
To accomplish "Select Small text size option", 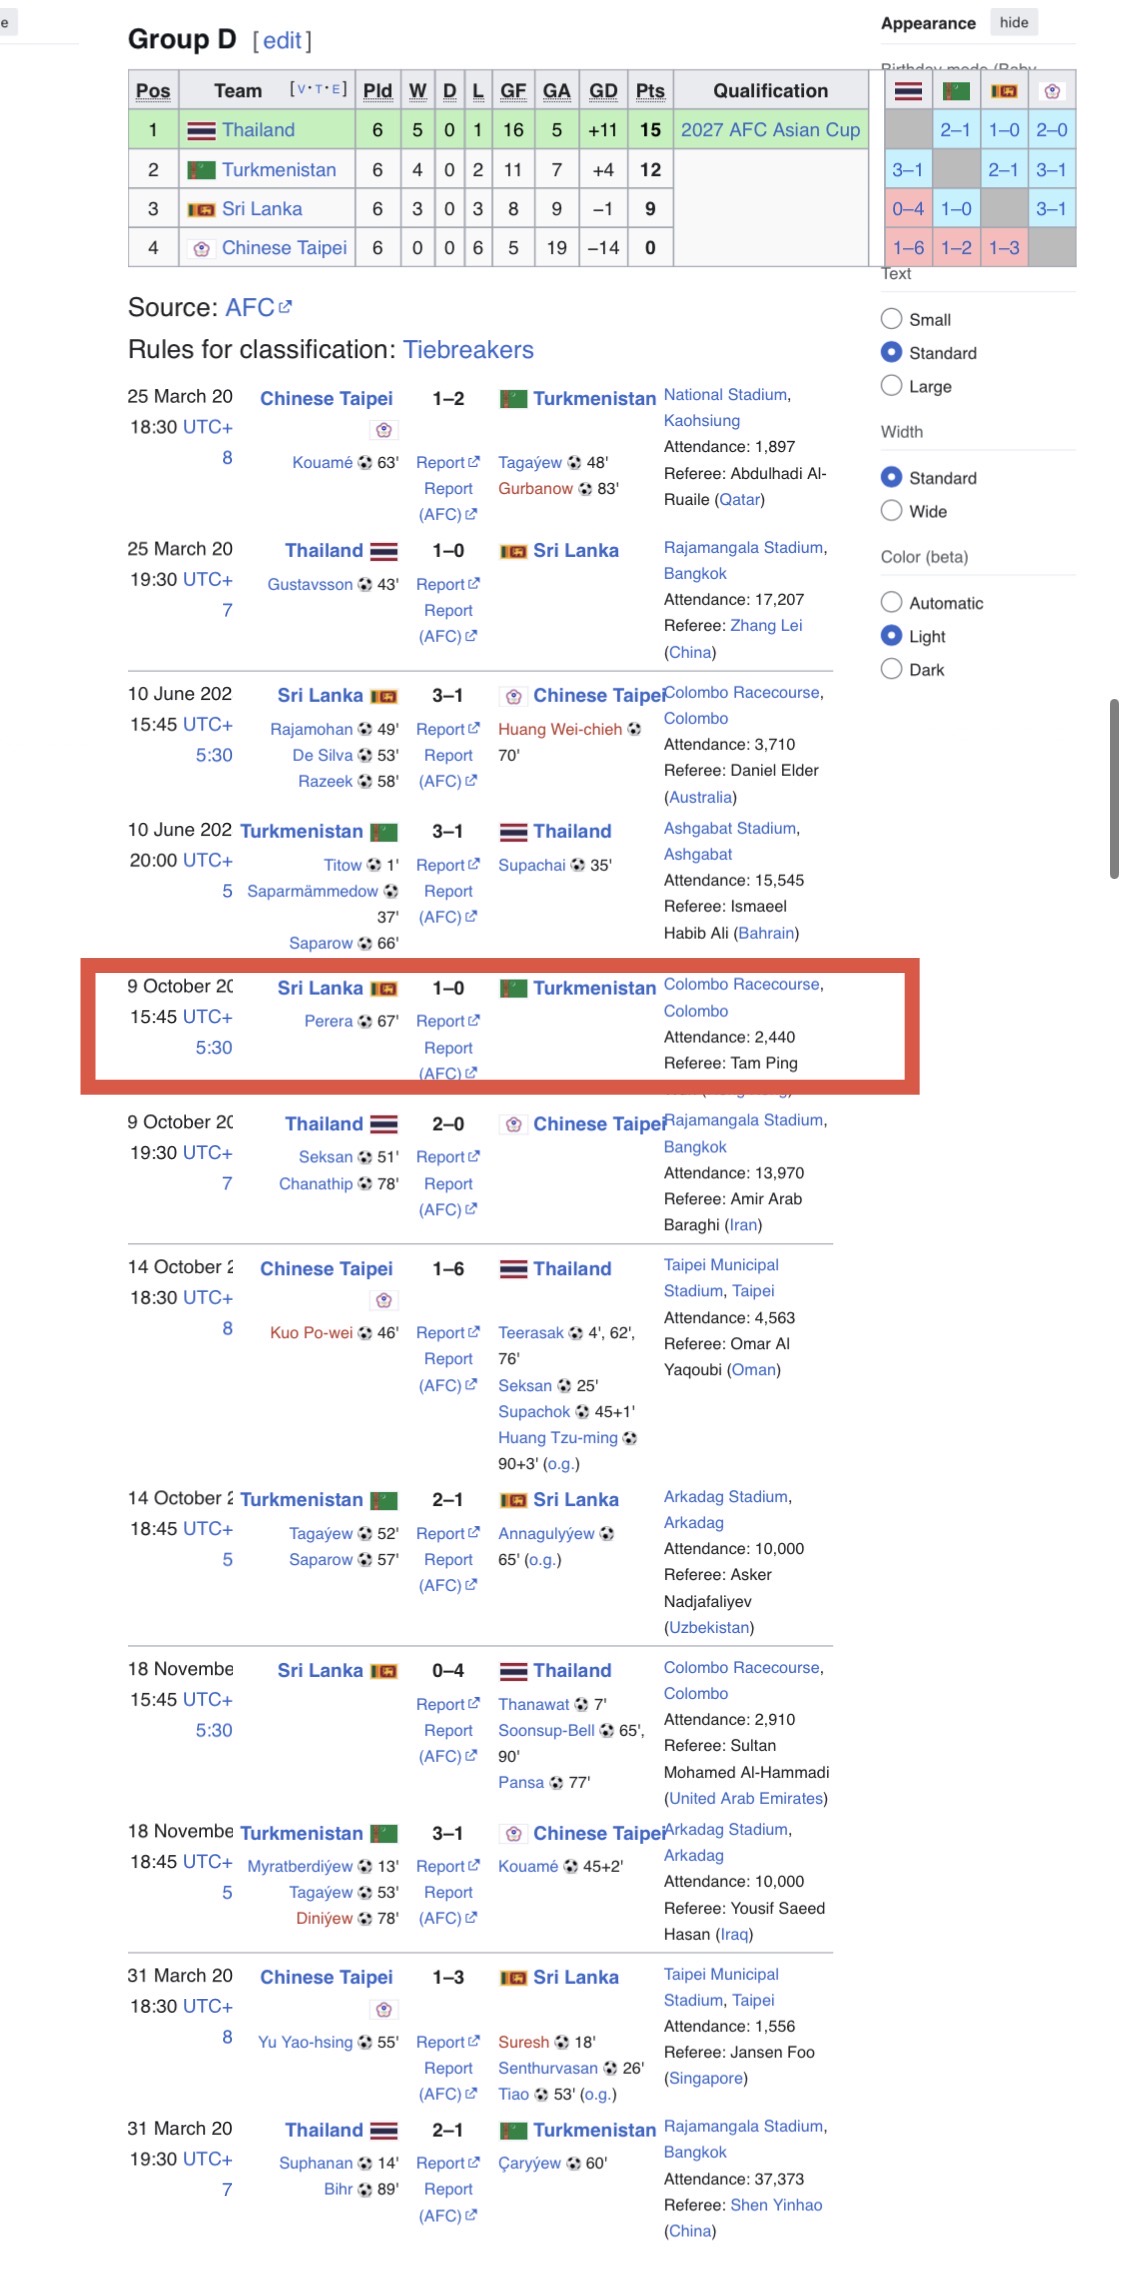I will coord(891,319).
